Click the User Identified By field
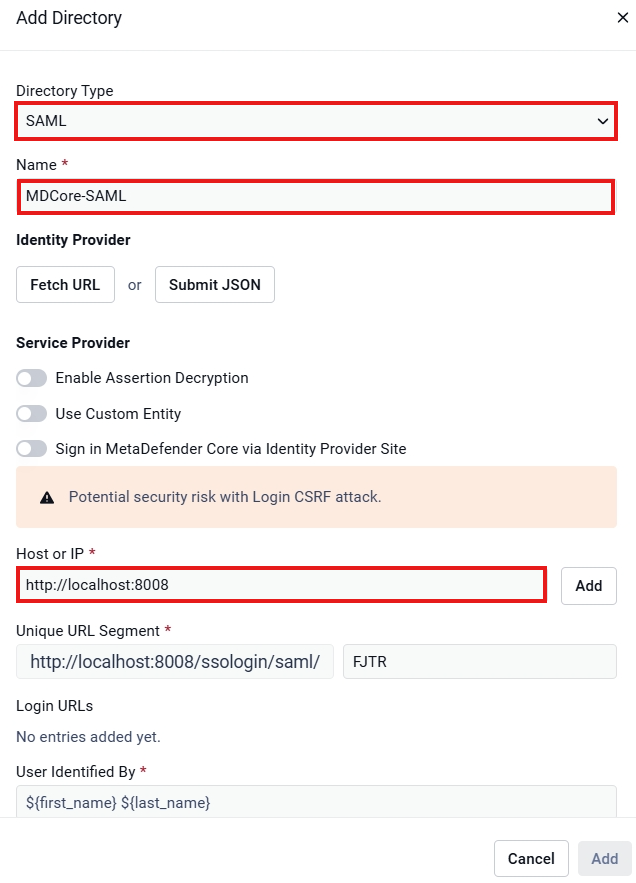 [316, 802]
